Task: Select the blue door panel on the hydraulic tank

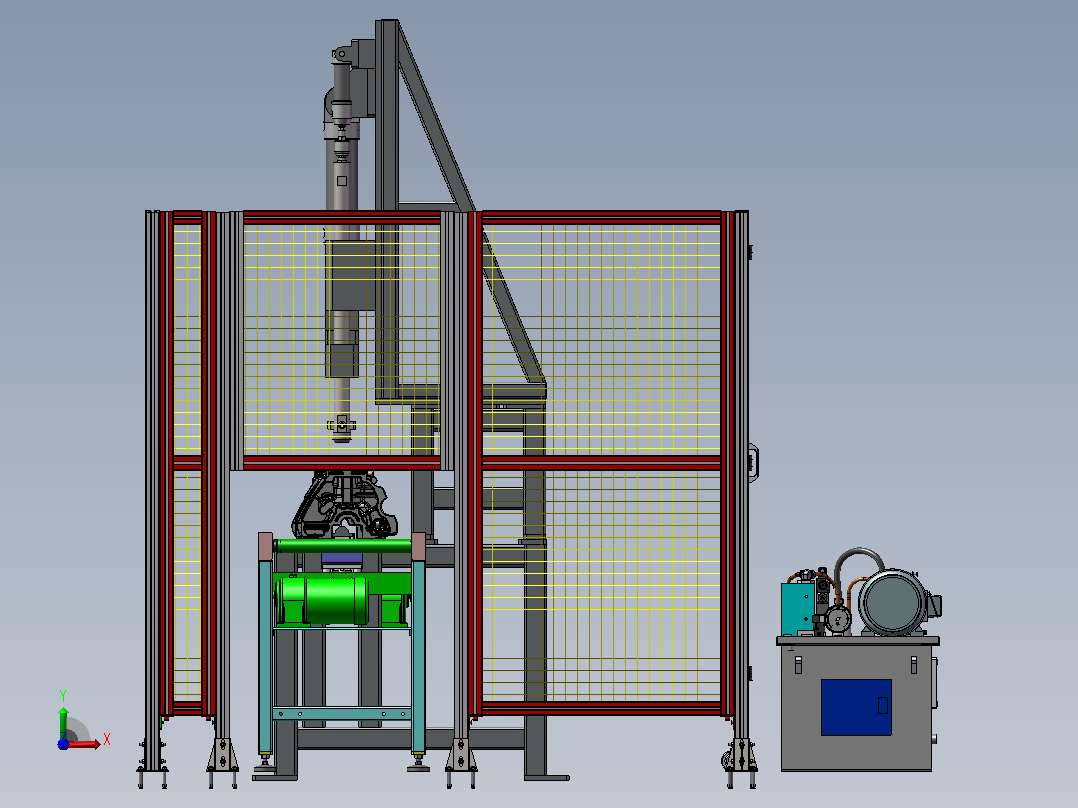Action: 856,708
